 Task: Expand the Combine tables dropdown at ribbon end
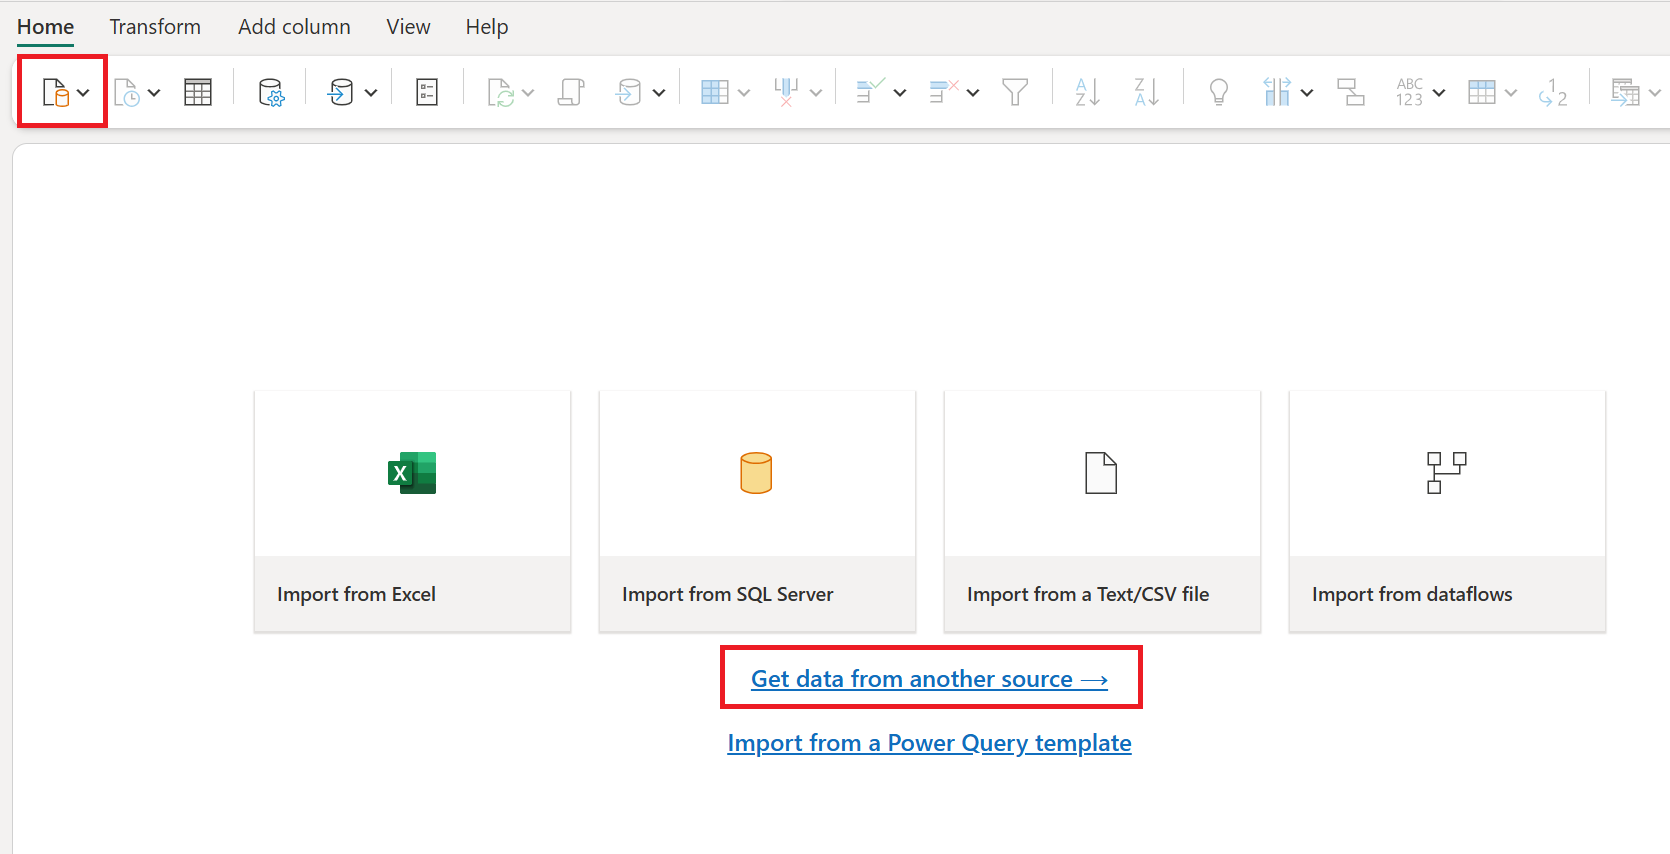click(1655, 93)
